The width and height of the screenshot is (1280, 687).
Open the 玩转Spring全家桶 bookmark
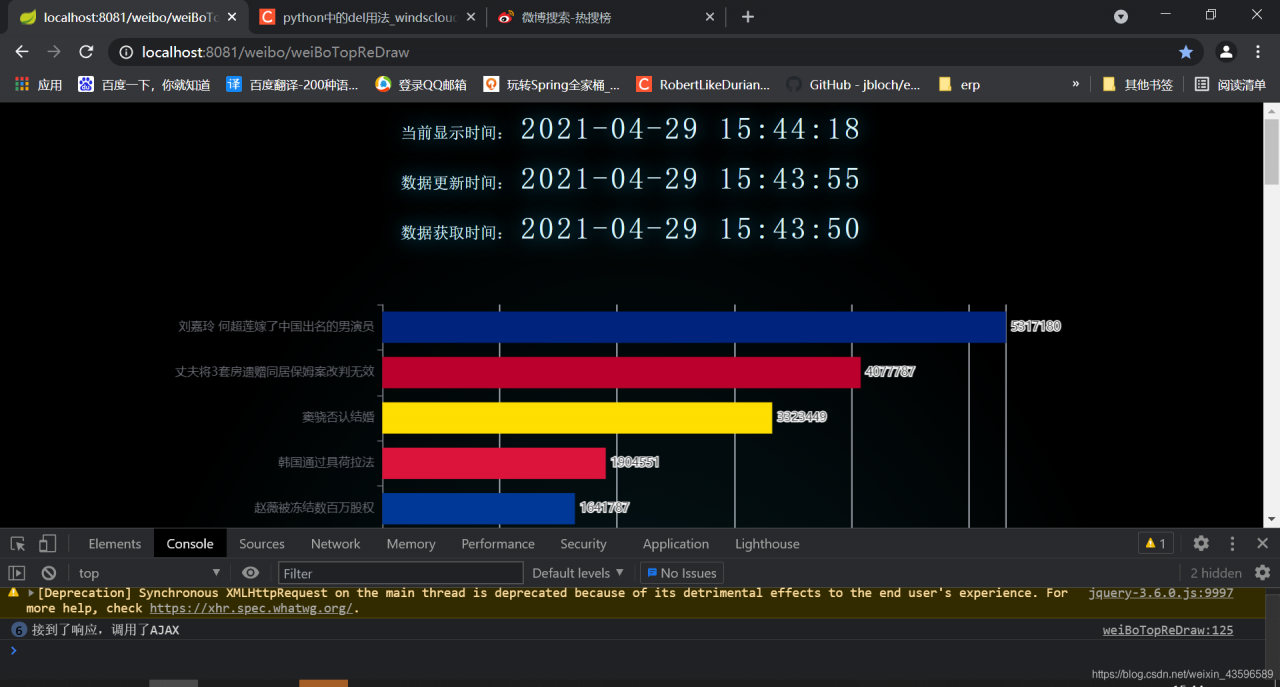pos(552,85)
